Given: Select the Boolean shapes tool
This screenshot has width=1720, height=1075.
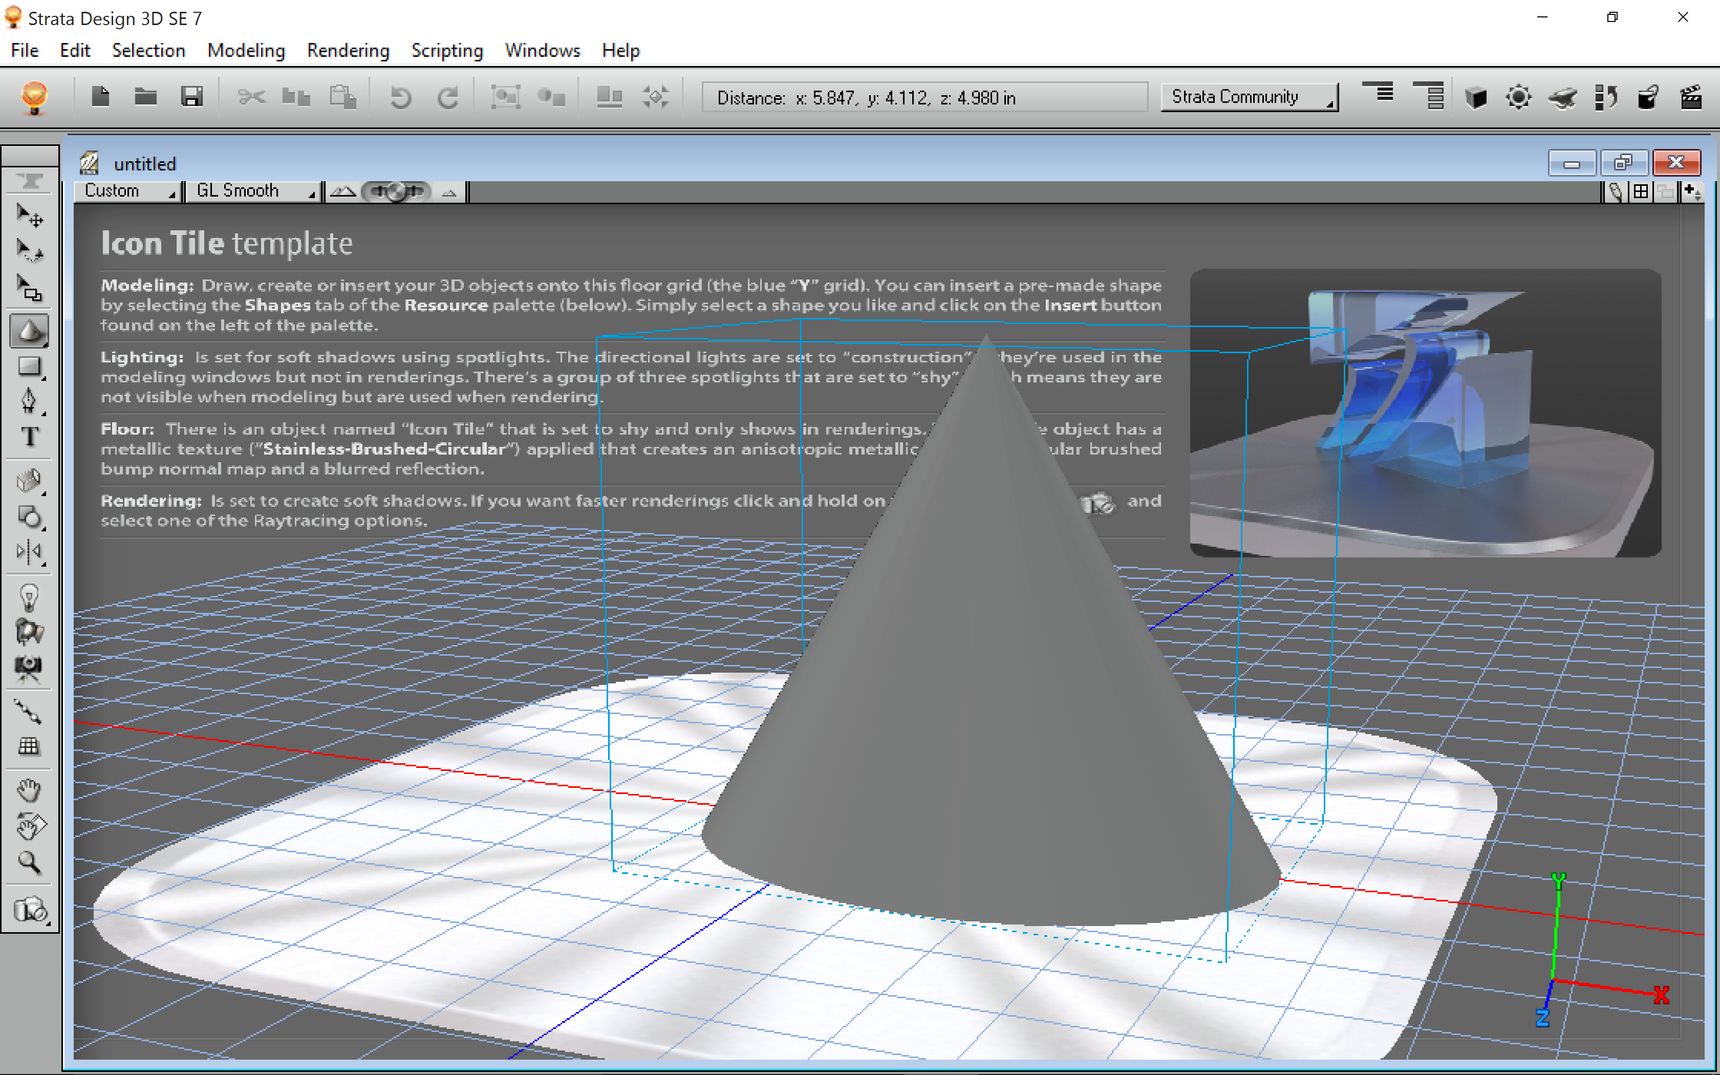Looking at the screenshot, I should point(30,517).
